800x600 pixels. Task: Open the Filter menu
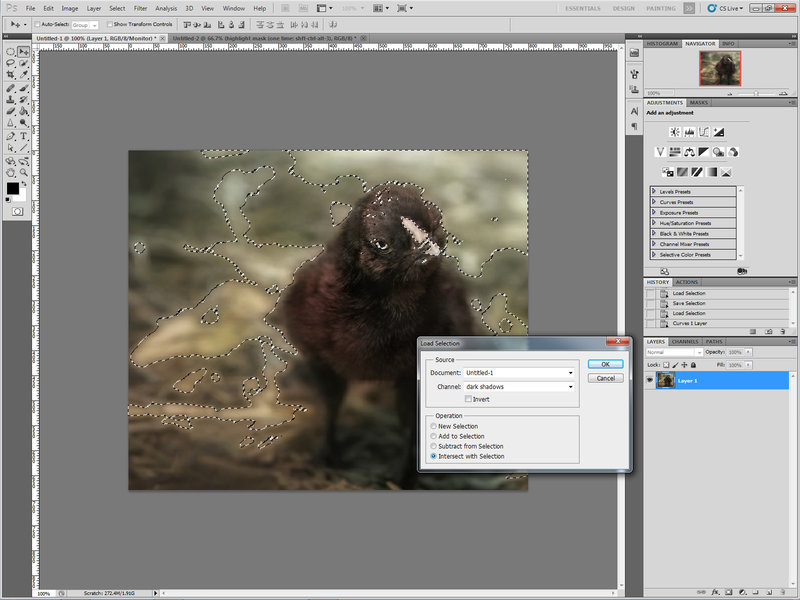140,8
